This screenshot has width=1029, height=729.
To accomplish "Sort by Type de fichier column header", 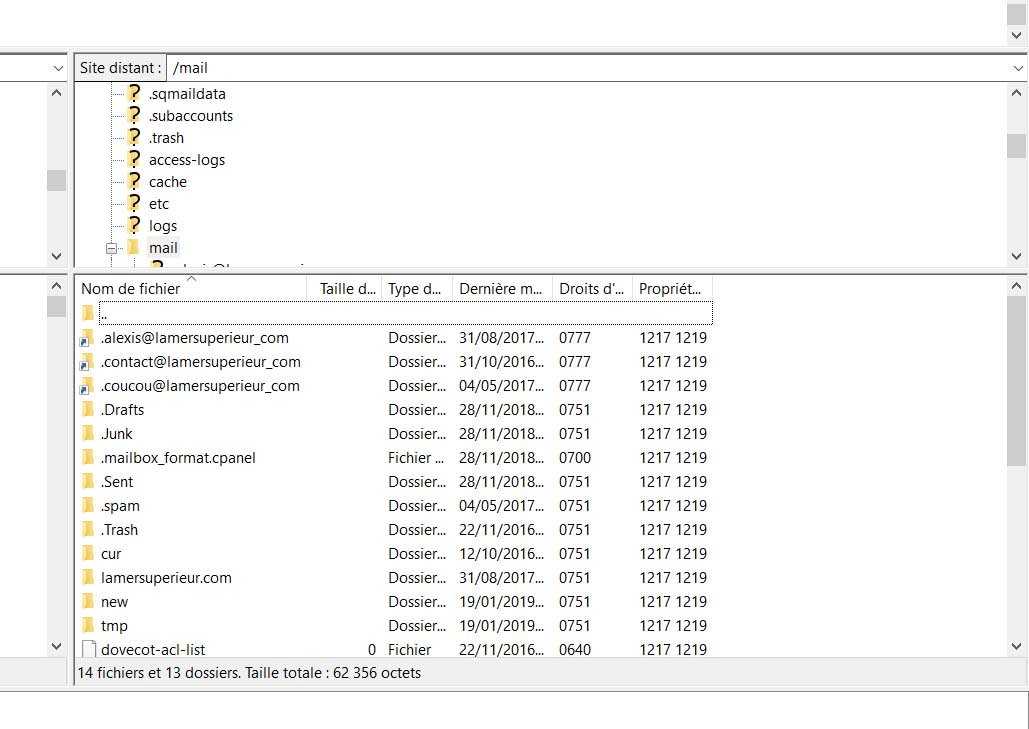I will point(417,289).
